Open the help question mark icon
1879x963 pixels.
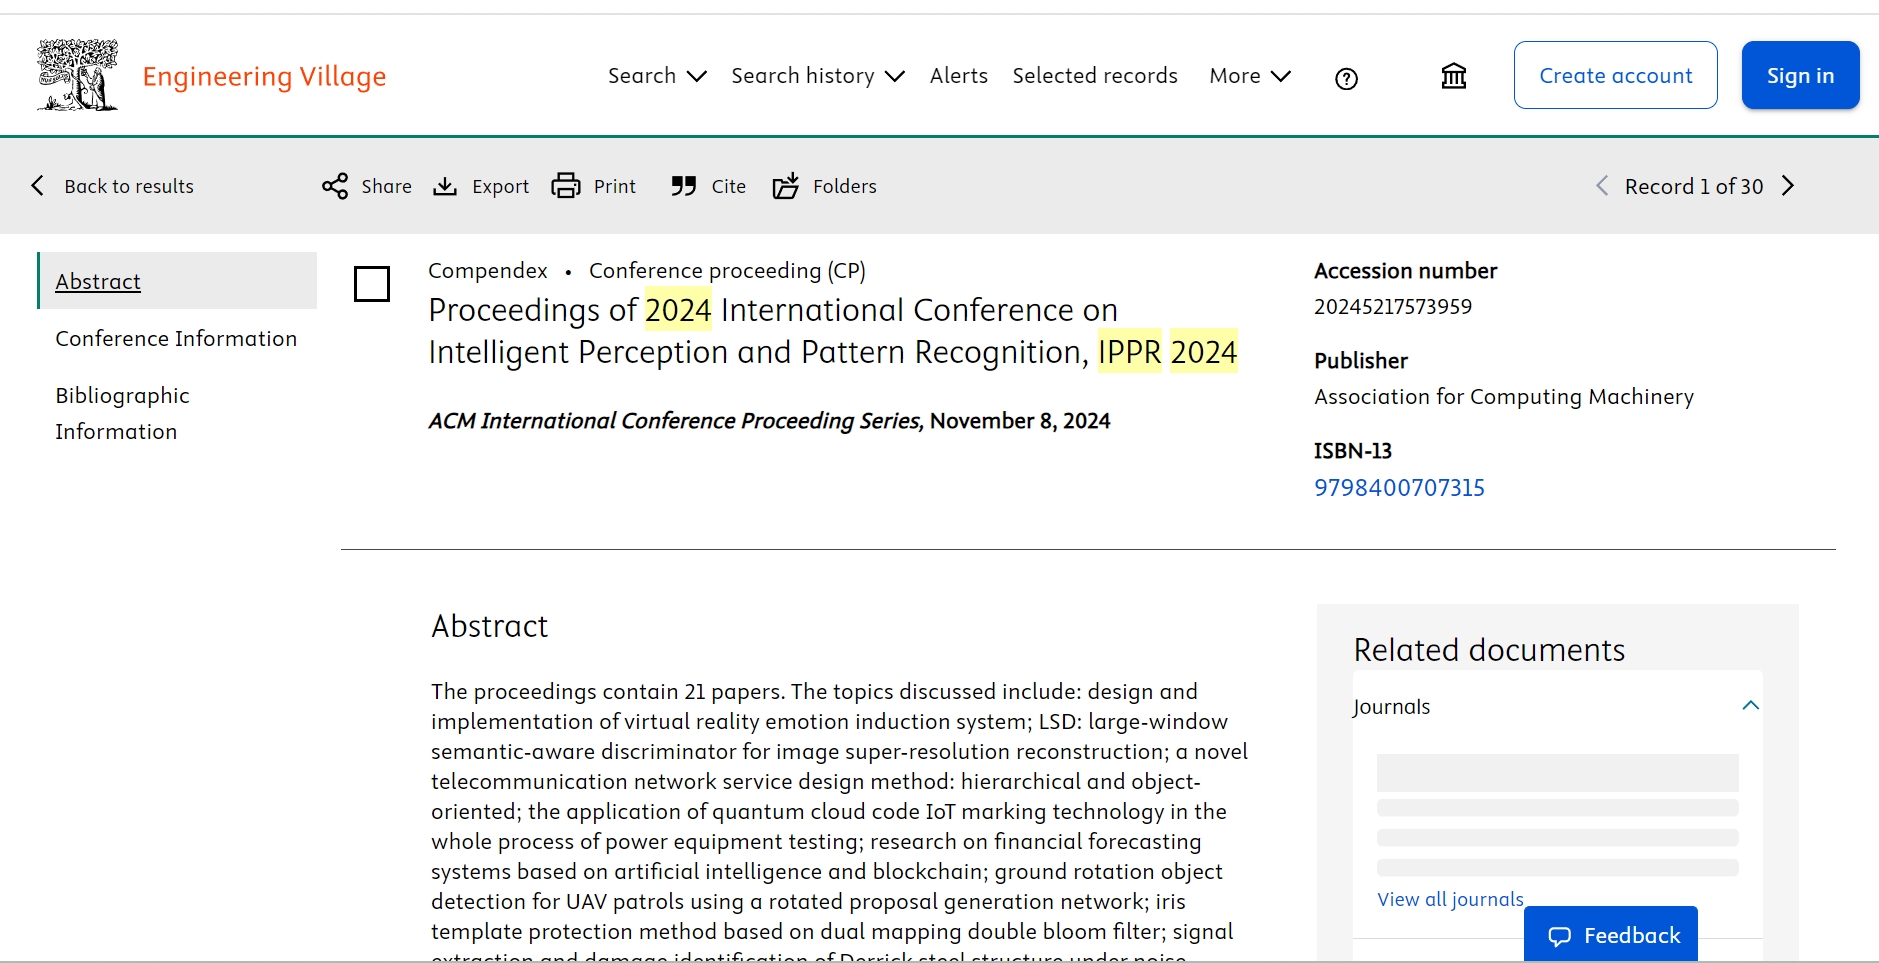[1346, 78]
